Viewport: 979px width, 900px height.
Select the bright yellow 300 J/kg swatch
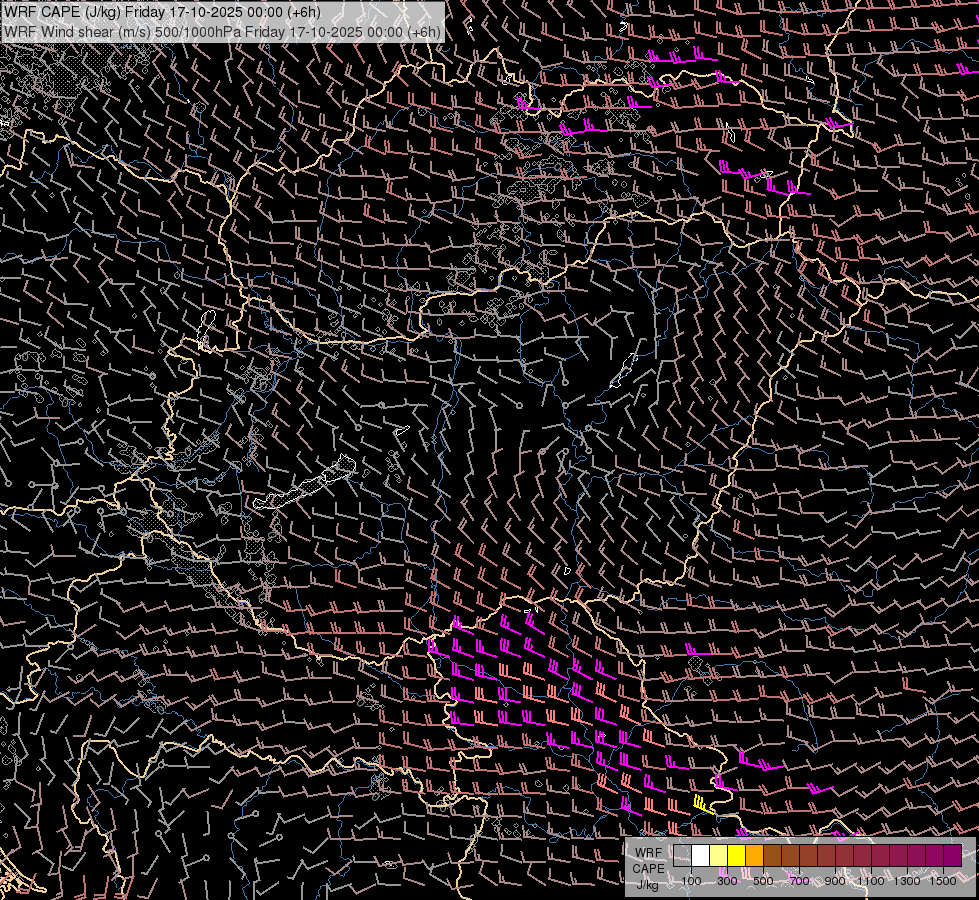click(x=737, y=856)
